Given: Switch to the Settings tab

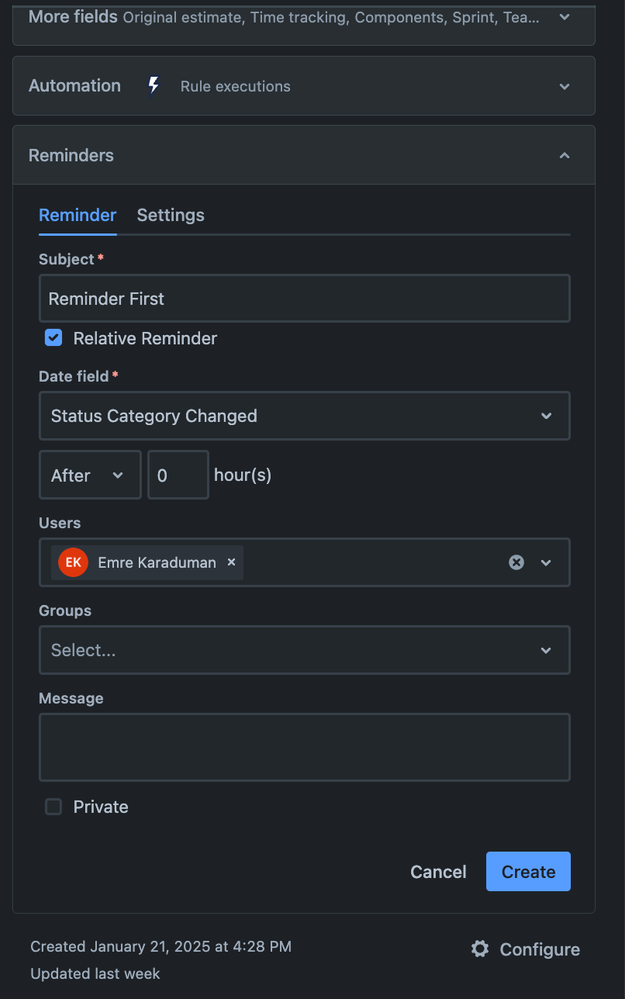Looking at the screenshot, I should click(170, 215).
